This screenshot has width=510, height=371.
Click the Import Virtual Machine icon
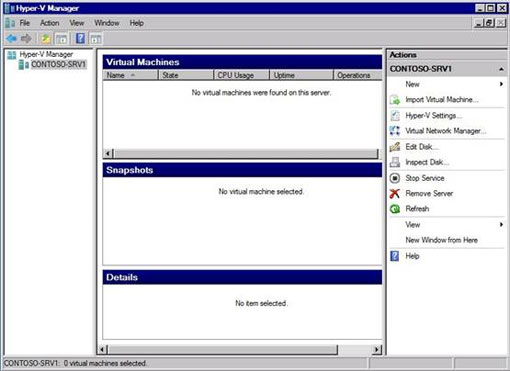point(395,100)
